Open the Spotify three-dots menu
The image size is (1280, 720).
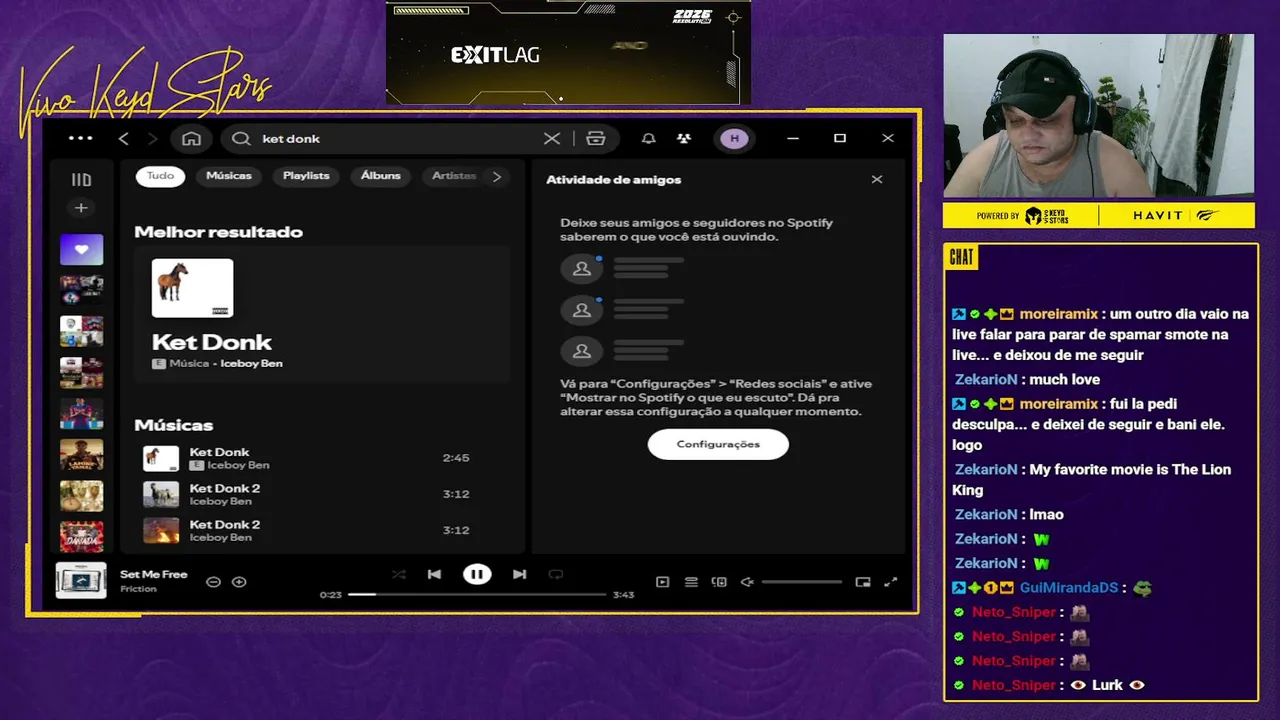pyautogui.click(x=80, y=138)
